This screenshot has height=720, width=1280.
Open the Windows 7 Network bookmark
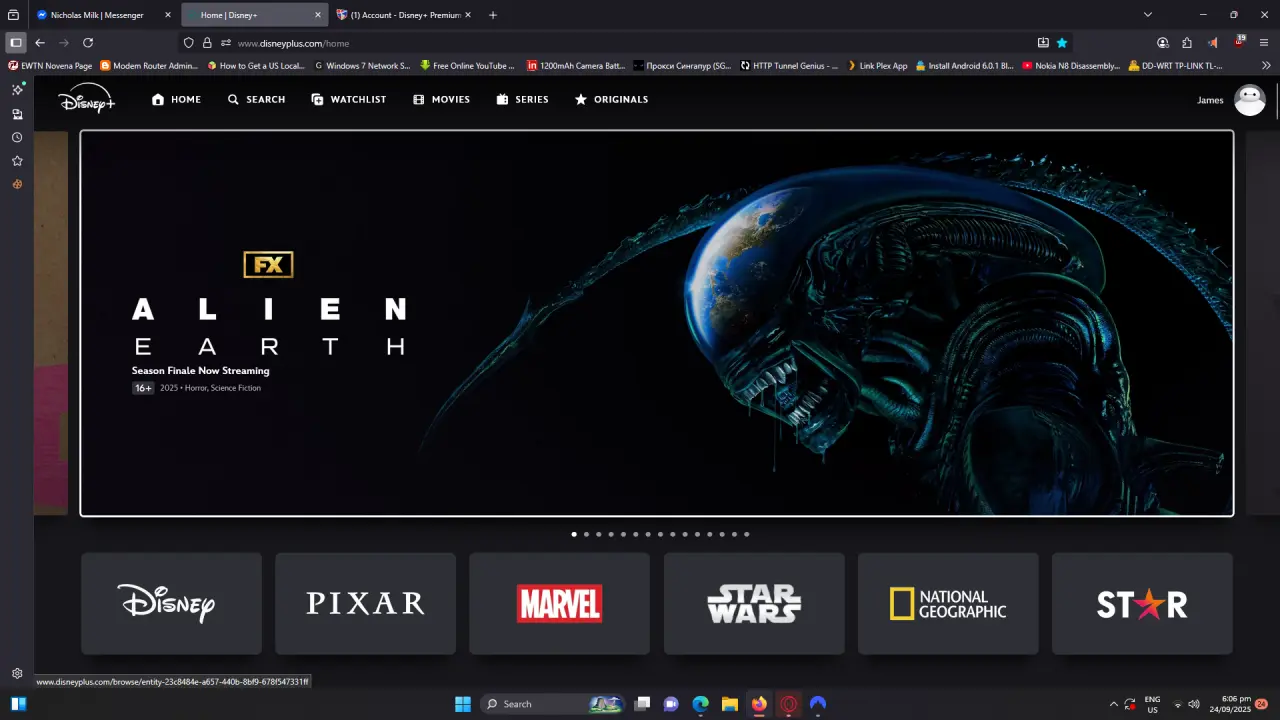pos(362,66)
